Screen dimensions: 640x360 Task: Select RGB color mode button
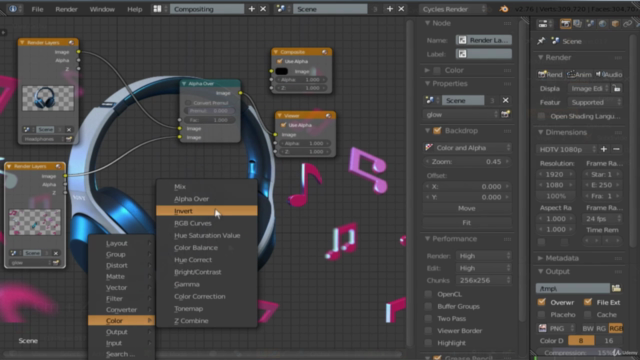[615, 328]
